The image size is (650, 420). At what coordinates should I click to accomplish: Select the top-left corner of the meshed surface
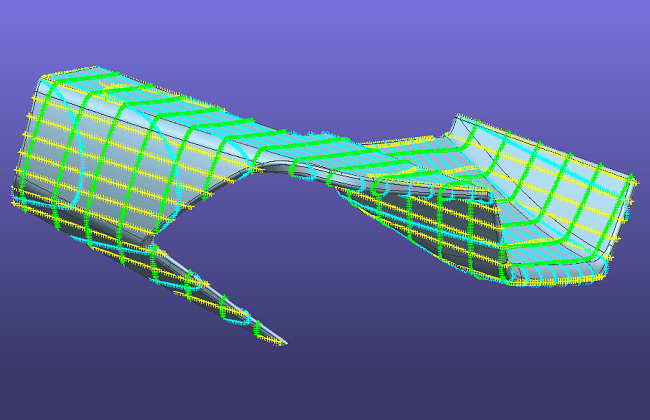[40, 79]
